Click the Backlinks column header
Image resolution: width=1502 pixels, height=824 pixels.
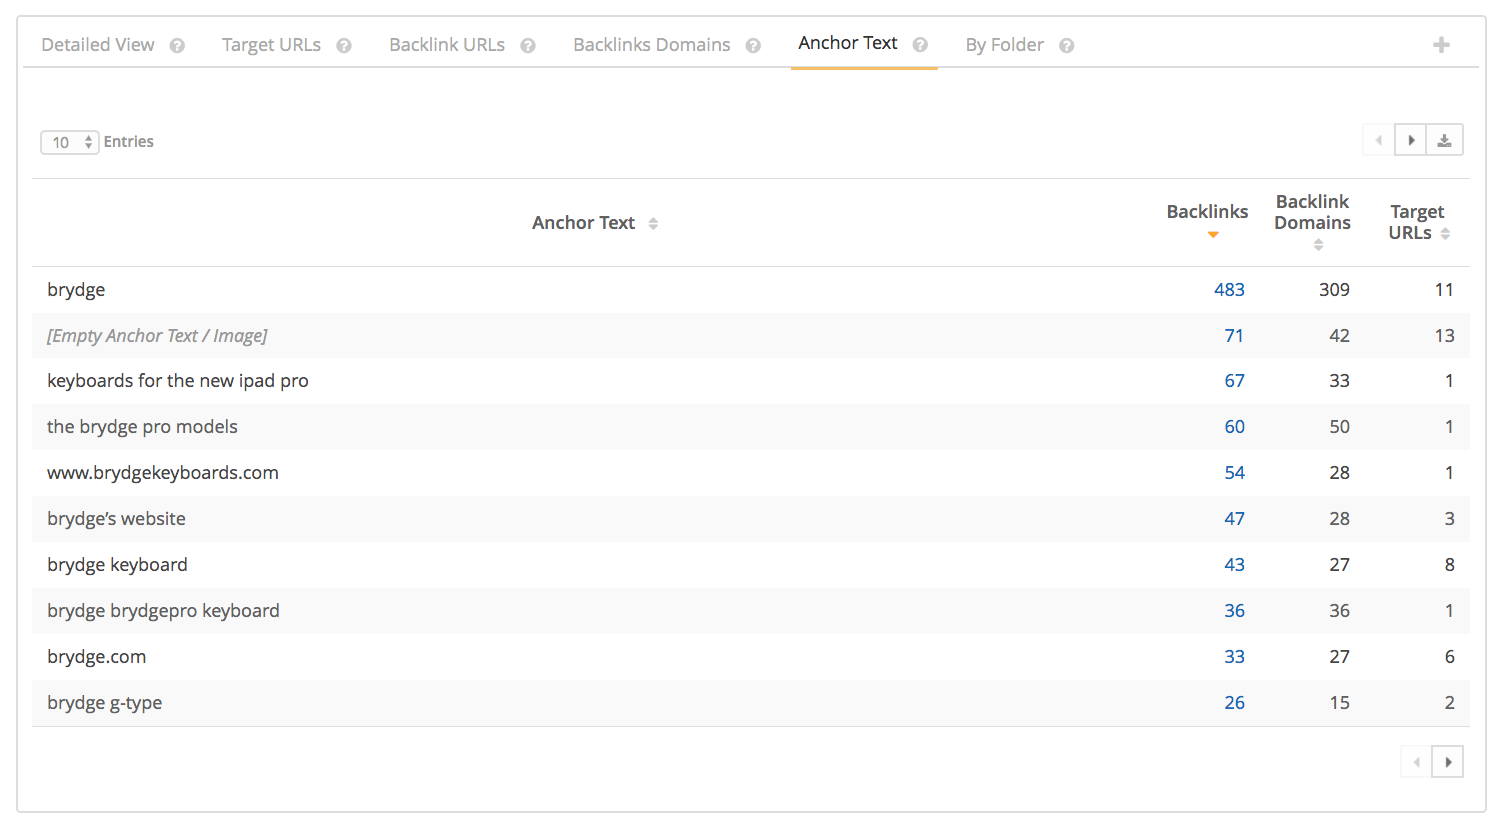[x=1207, y=212]
